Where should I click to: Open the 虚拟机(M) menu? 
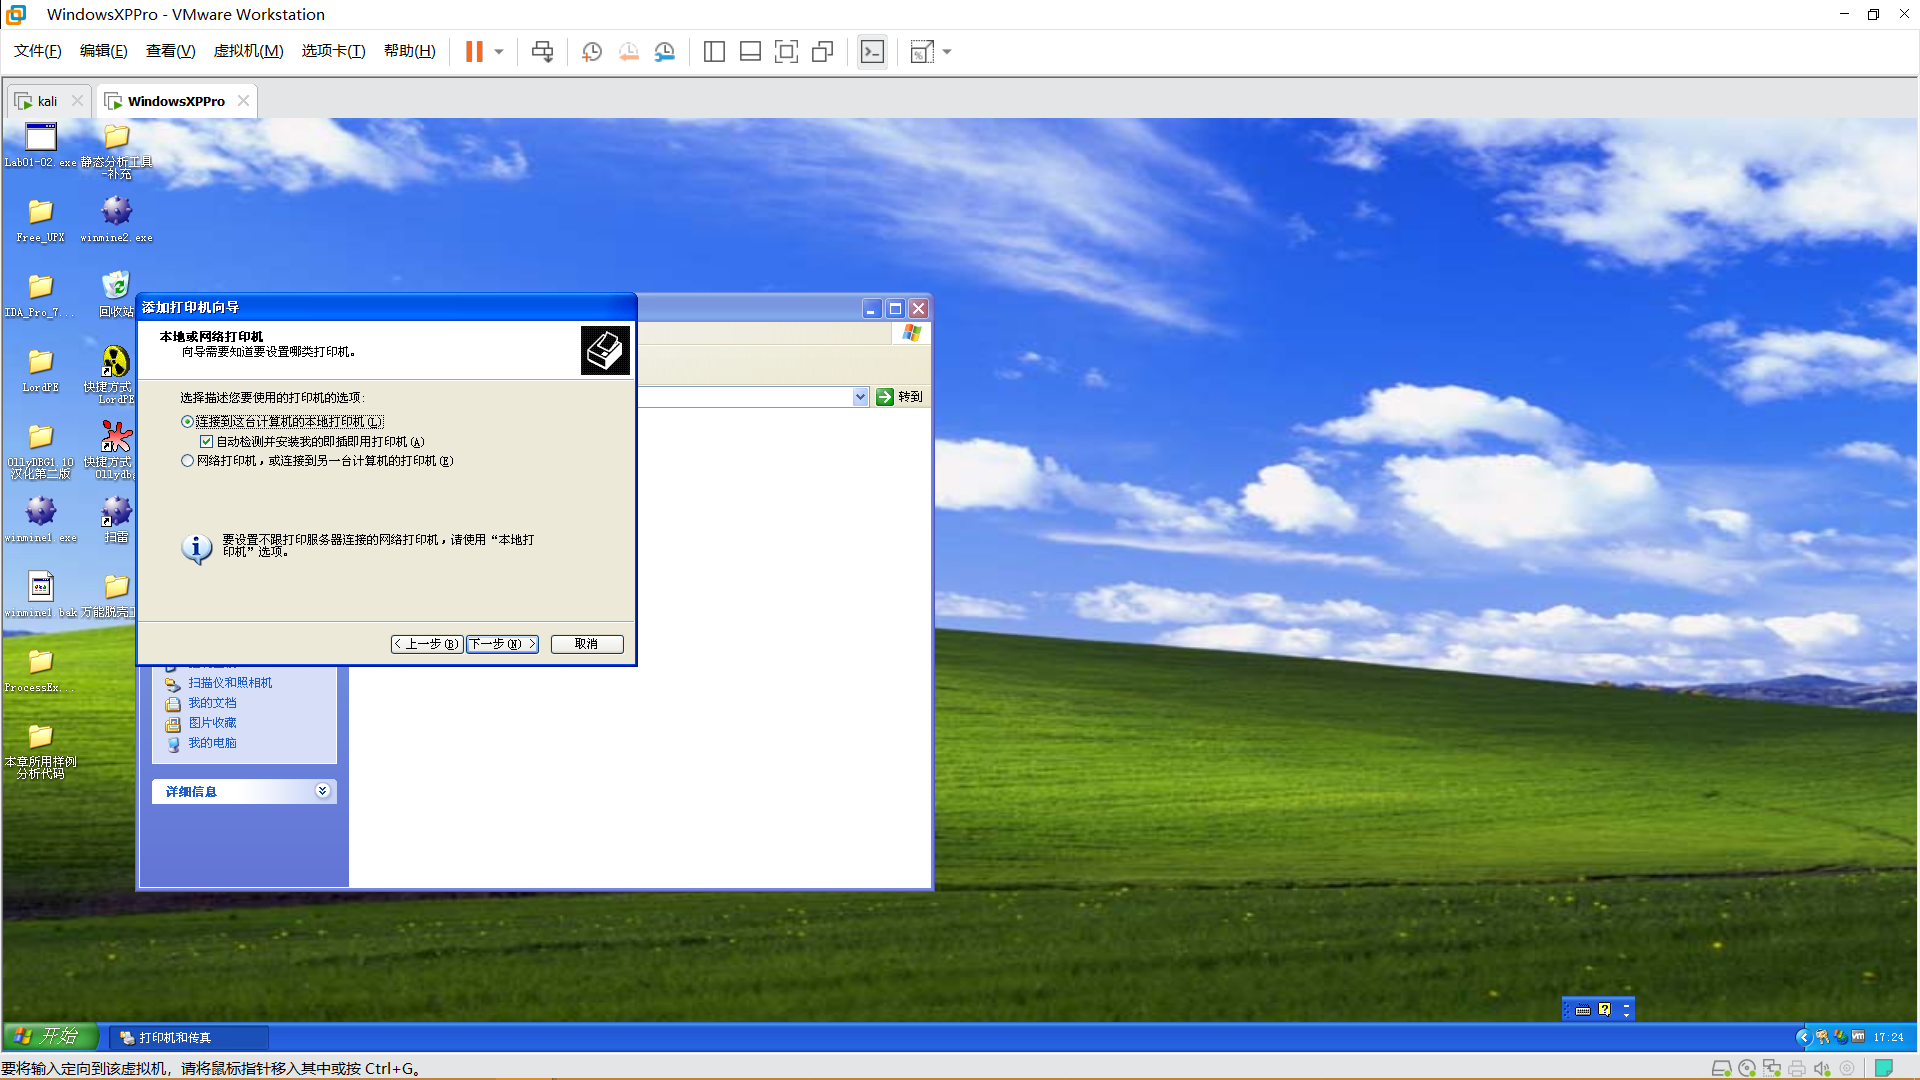click(x=249, y=51)
